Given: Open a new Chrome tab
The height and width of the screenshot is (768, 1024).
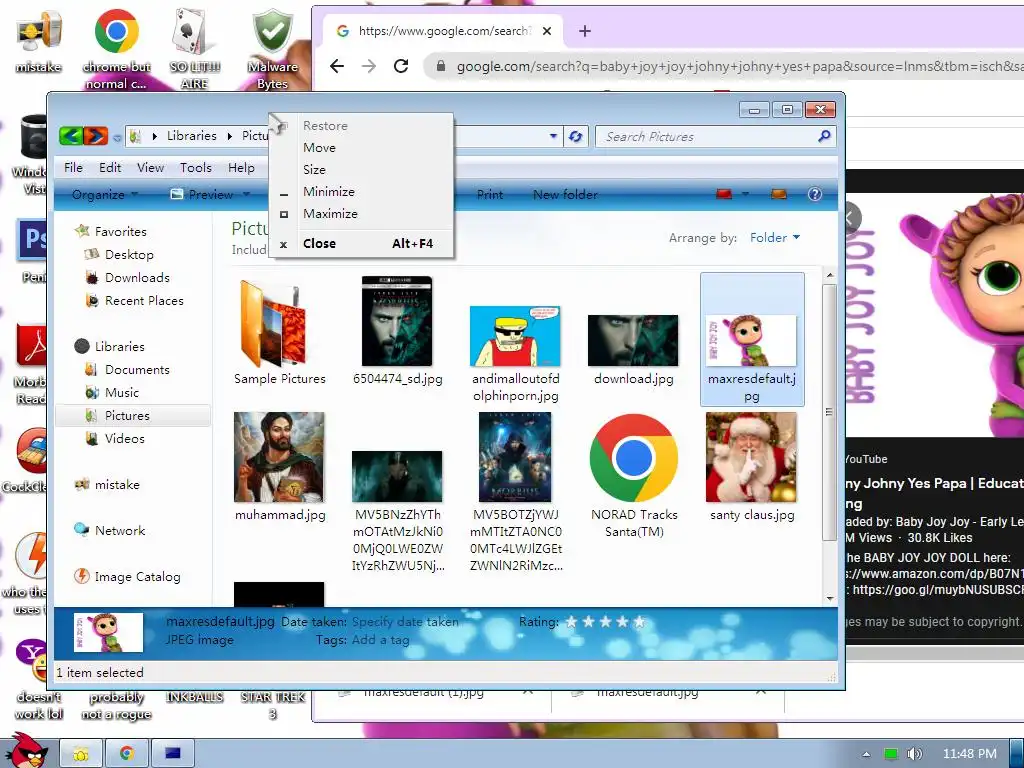Looking at the screenshot, I should click(x=584, y=31).
